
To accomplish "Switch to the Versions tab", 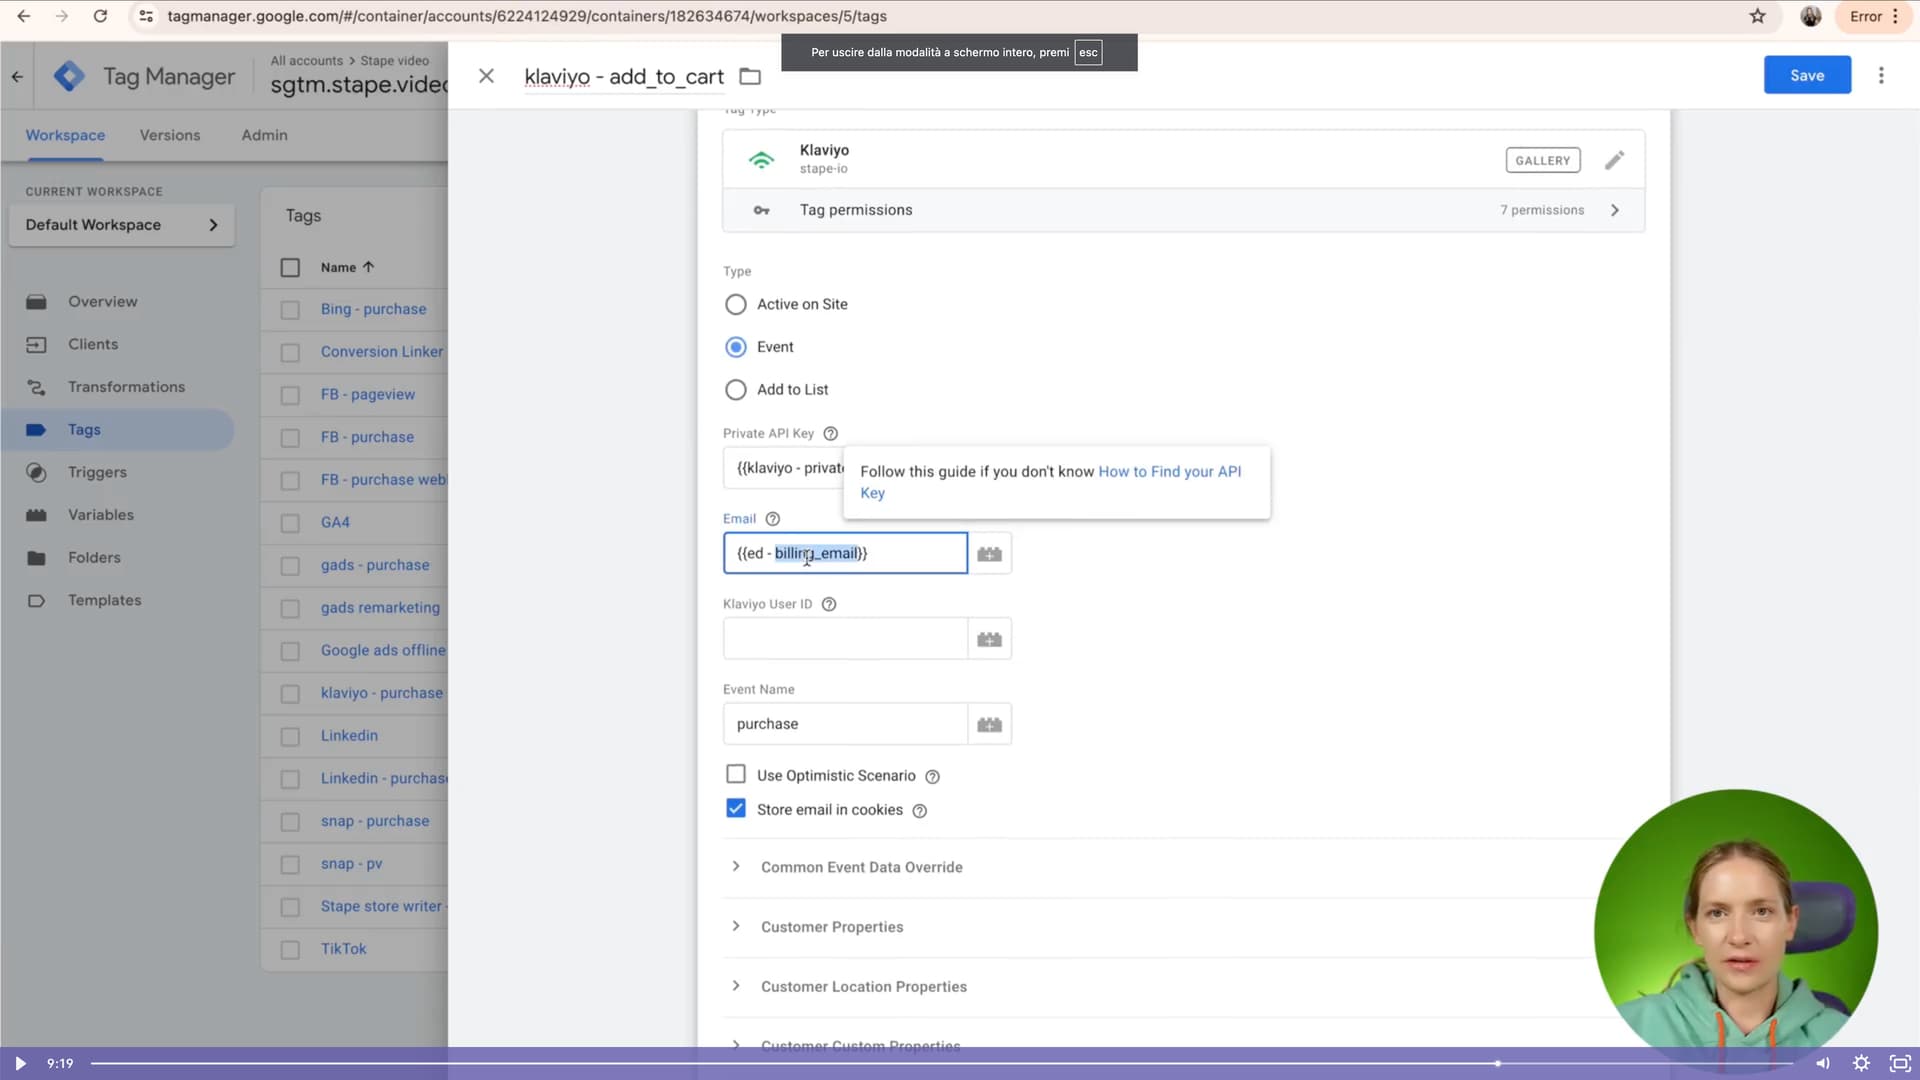I will pyautogui.click(x=170, y=135).
